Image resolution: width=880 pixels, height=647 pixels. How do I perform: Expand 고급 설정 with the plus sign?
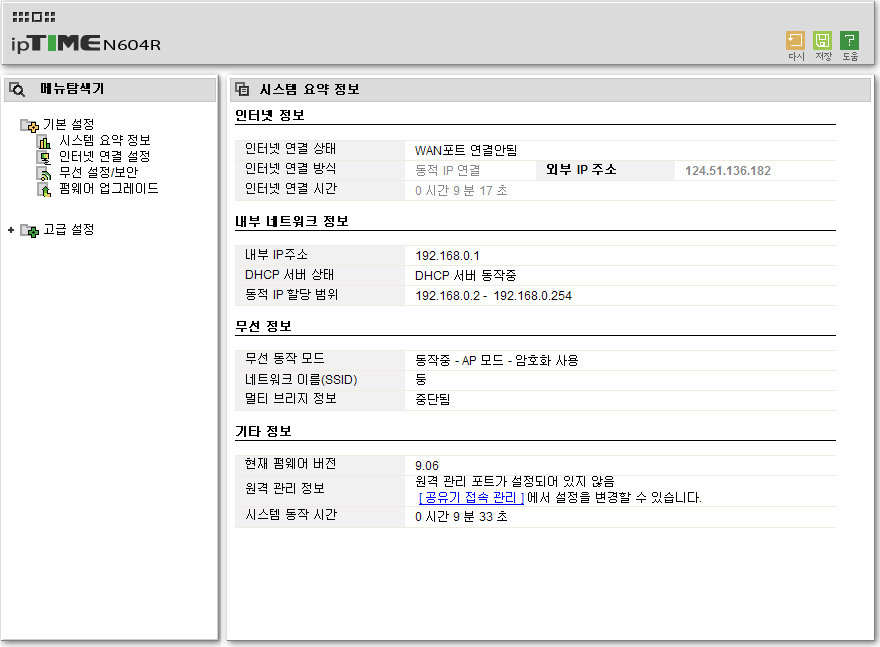coord(11,230)
